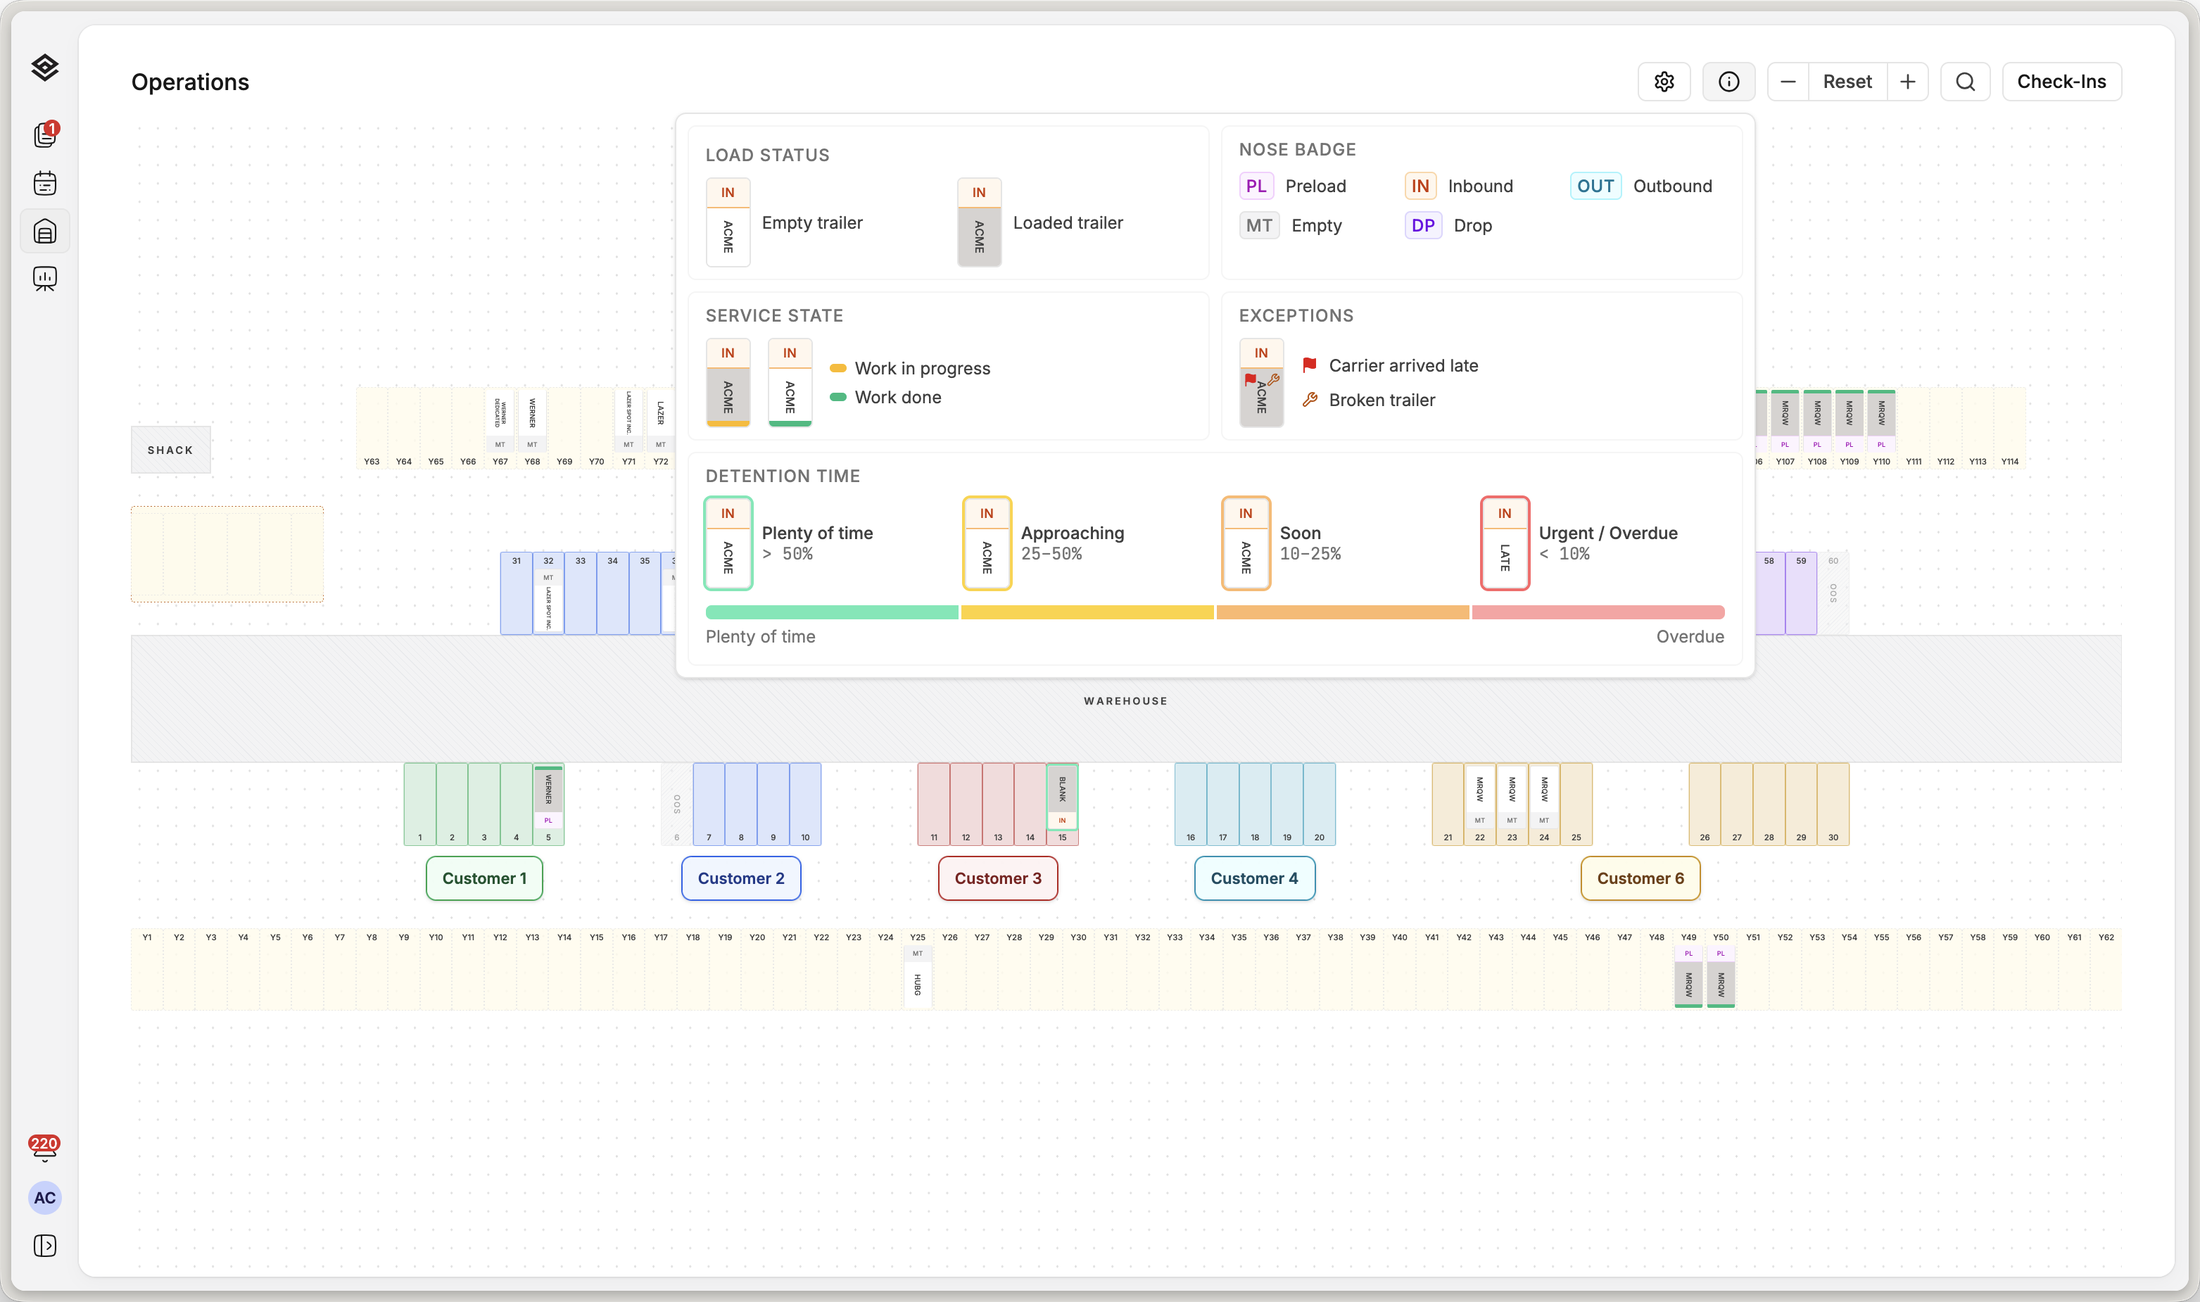
Task: Toggle the info legend button
Action: [1729, 82]
